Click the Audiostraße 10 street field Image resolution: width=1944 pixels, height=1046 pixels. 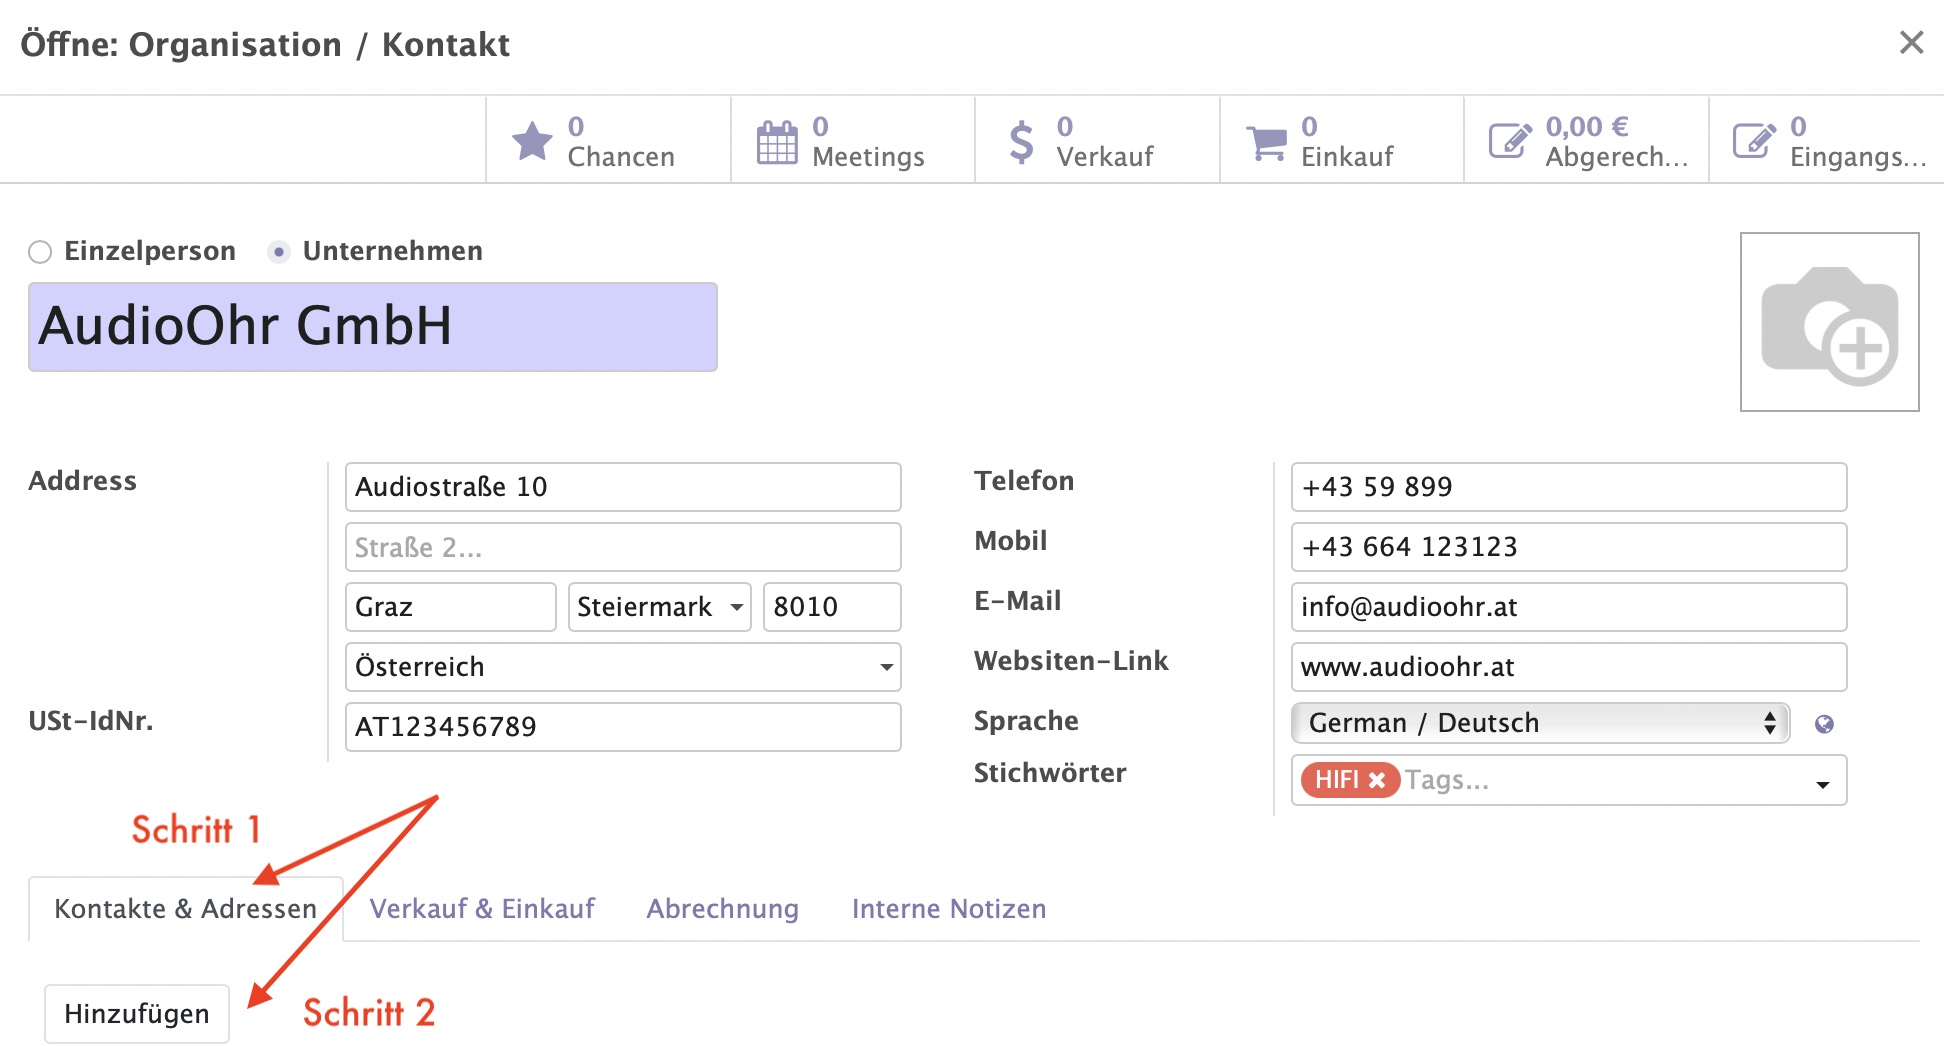(x=623, y=487)
